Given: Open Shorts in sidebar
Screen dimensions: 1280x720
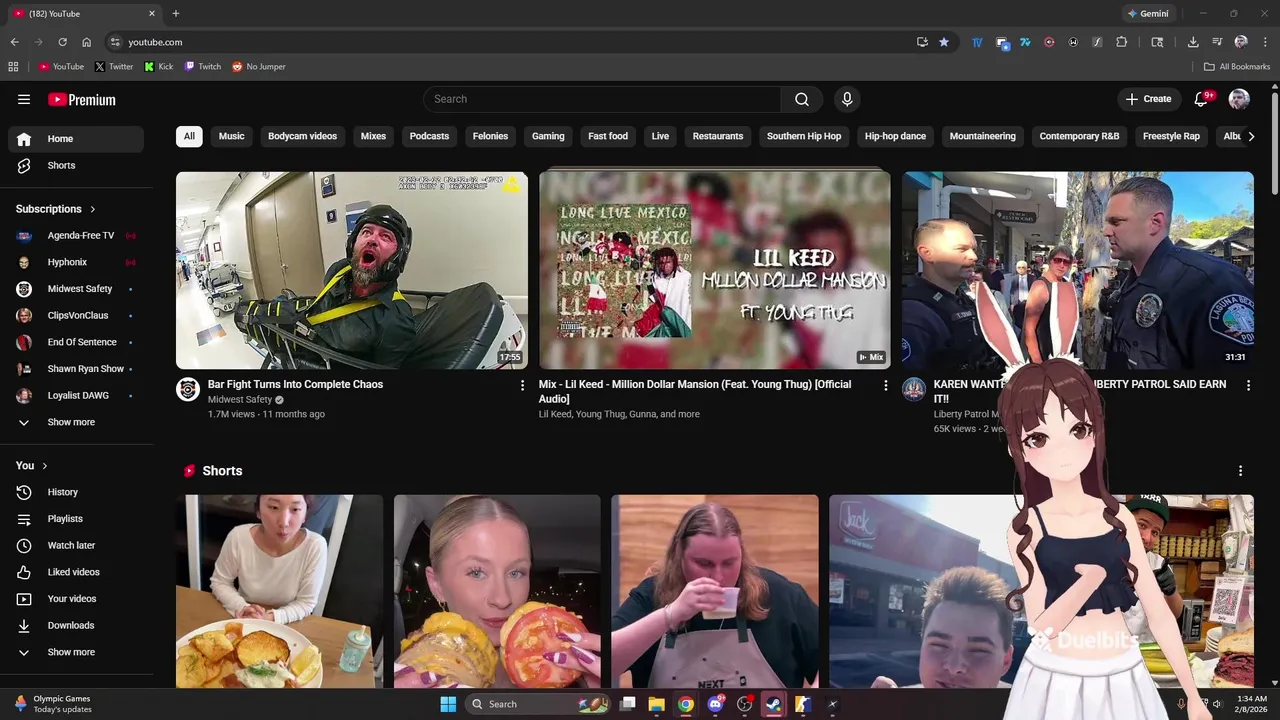Looking at the screenshot, I should (76, 165).
